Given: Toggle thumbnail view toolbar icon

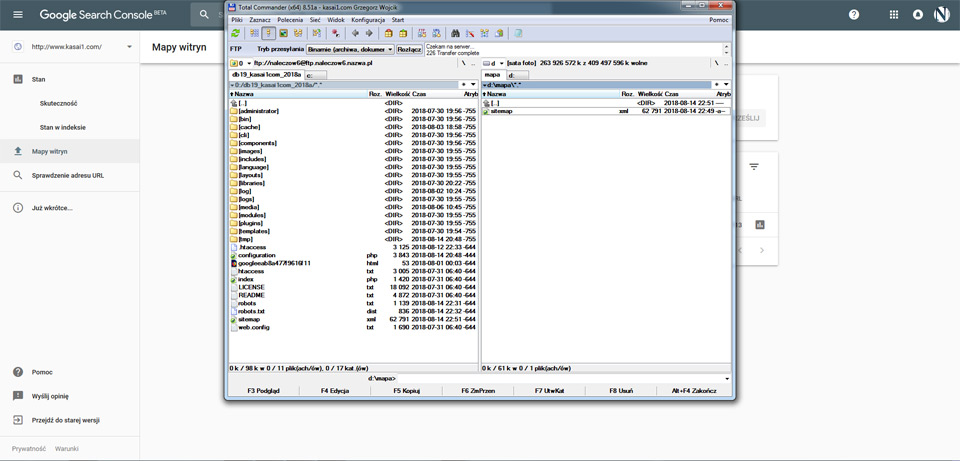Looking at the screenshot, I should coord(283,33).
